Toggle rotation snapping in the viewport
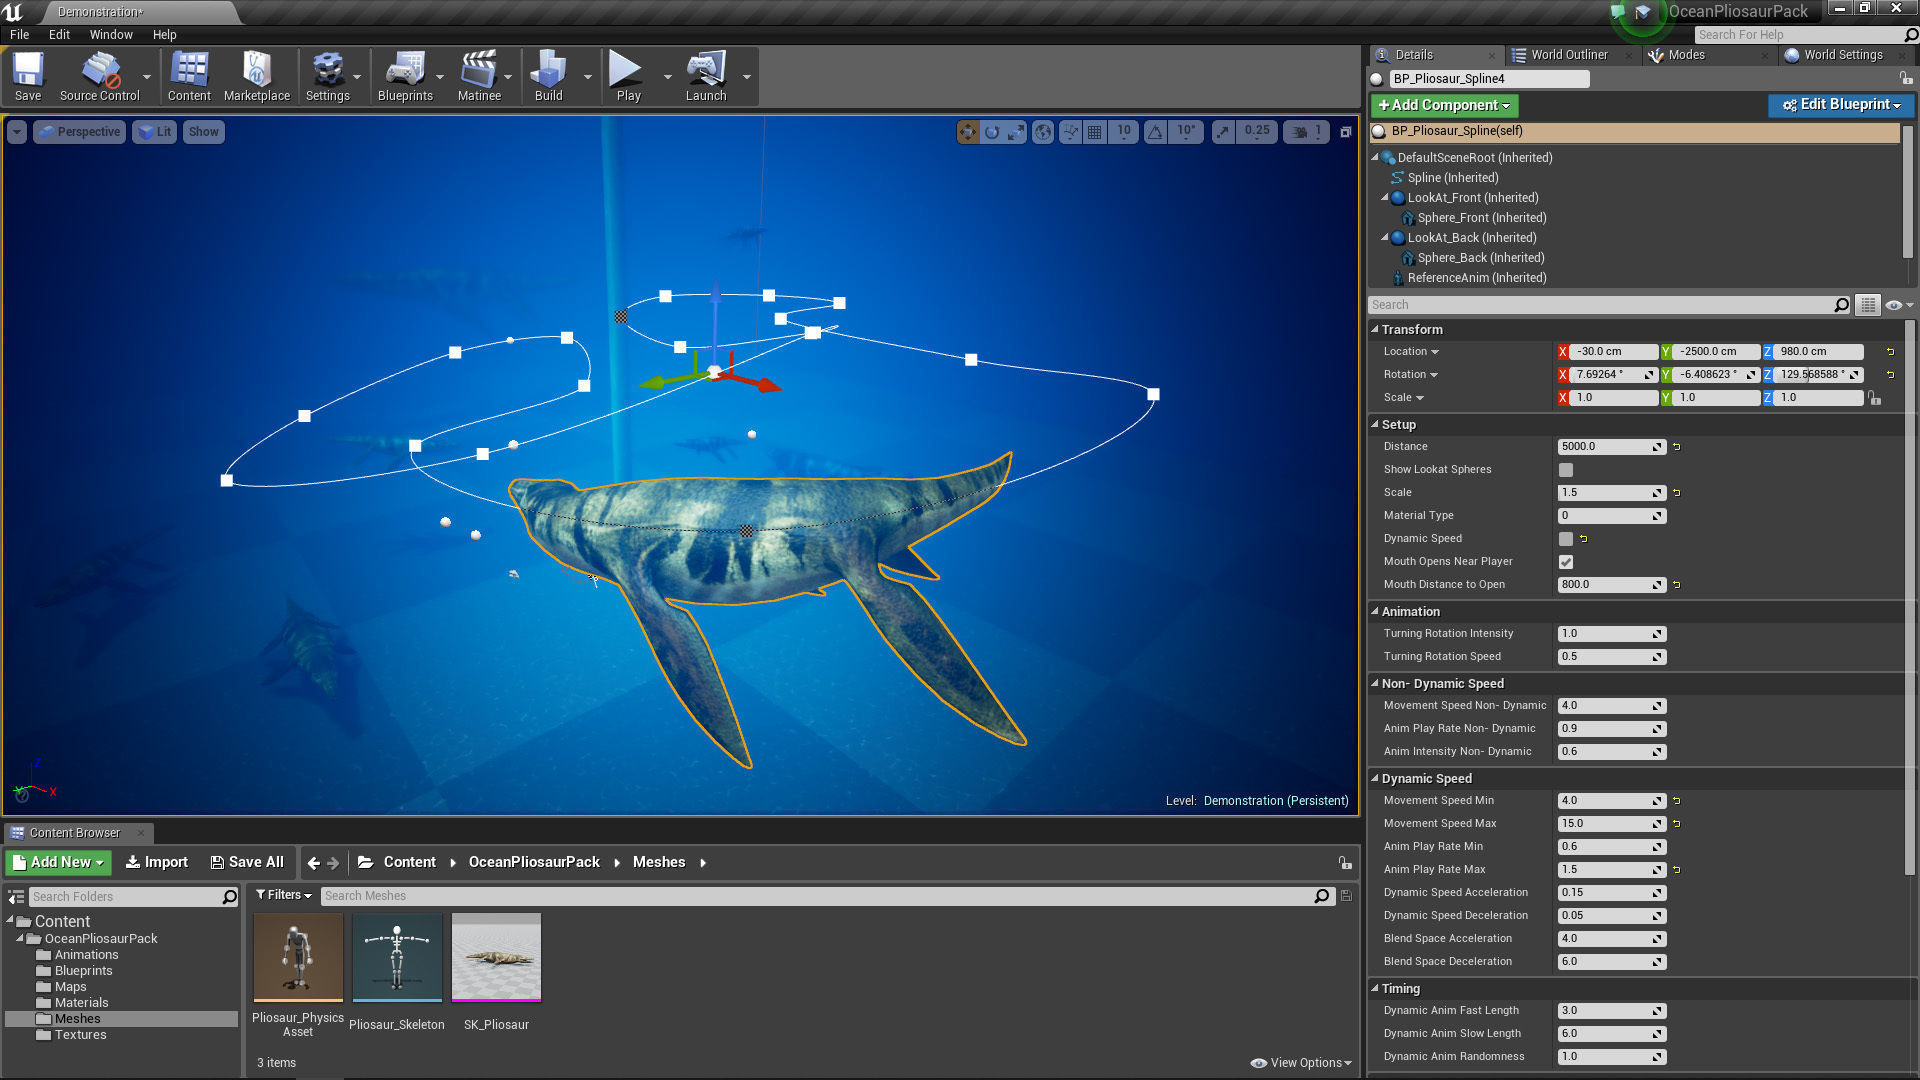 coord(1156,132)
